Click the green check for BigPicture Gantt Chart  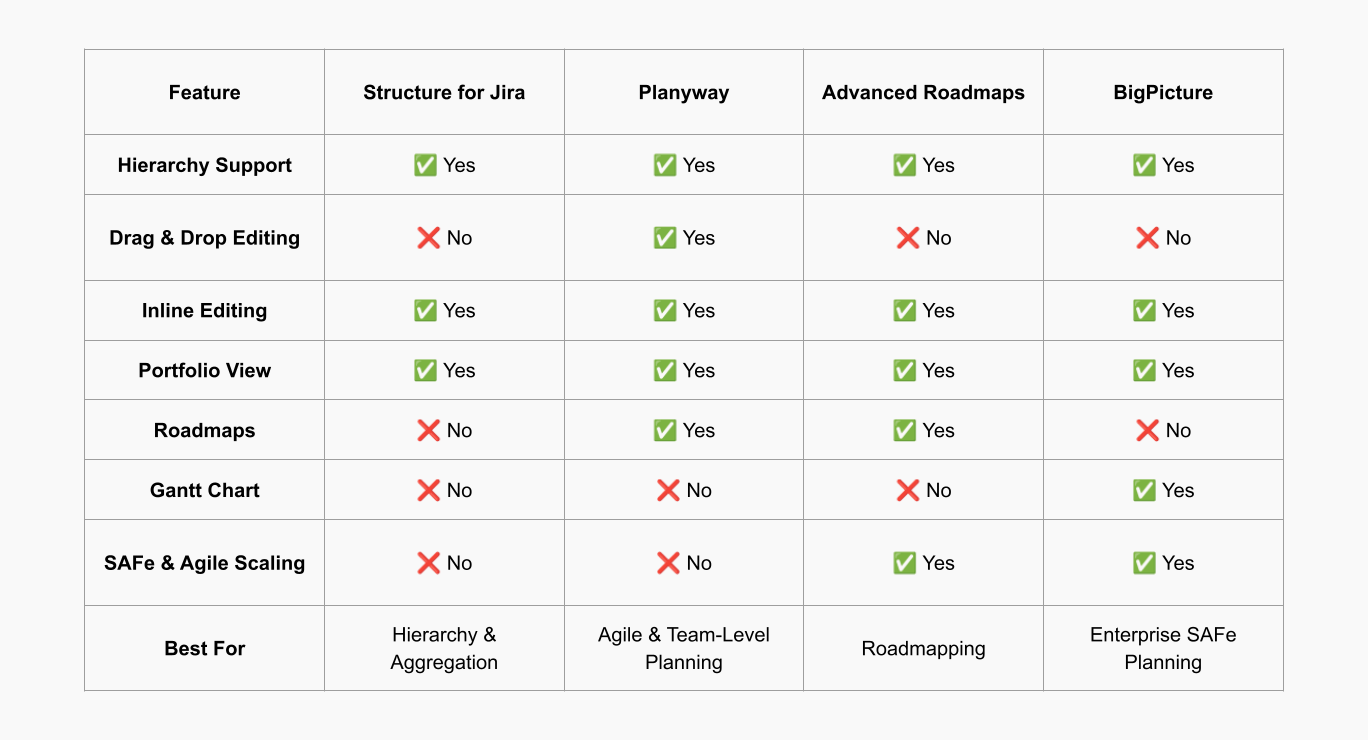coord(1144,491)
